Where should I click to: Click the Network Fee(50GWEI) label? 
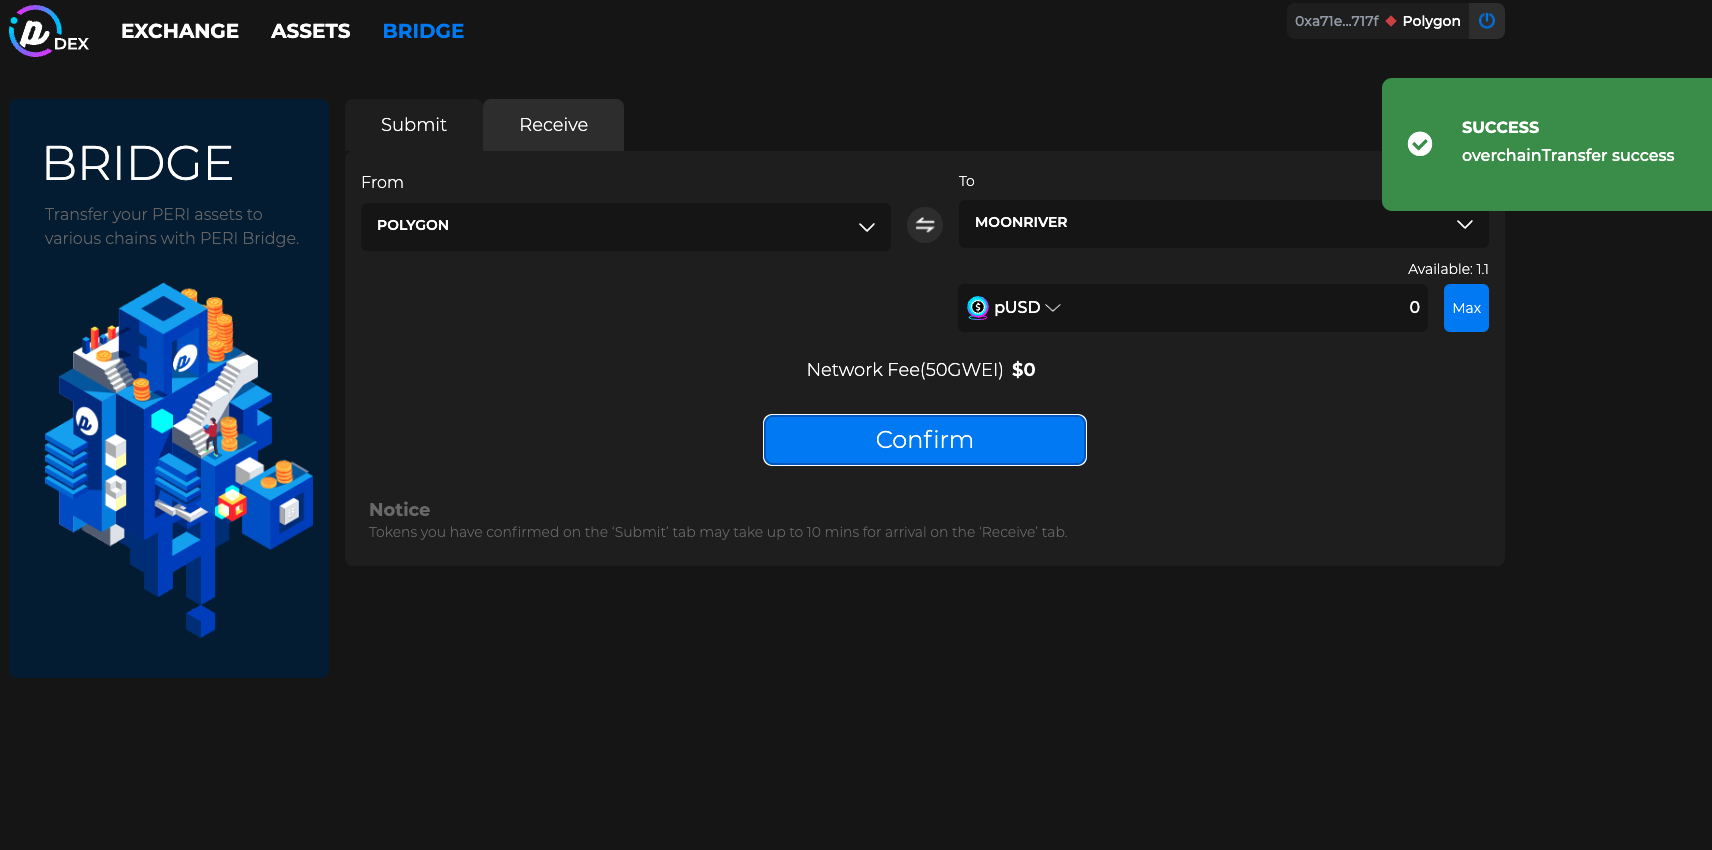tap(905, 370)
